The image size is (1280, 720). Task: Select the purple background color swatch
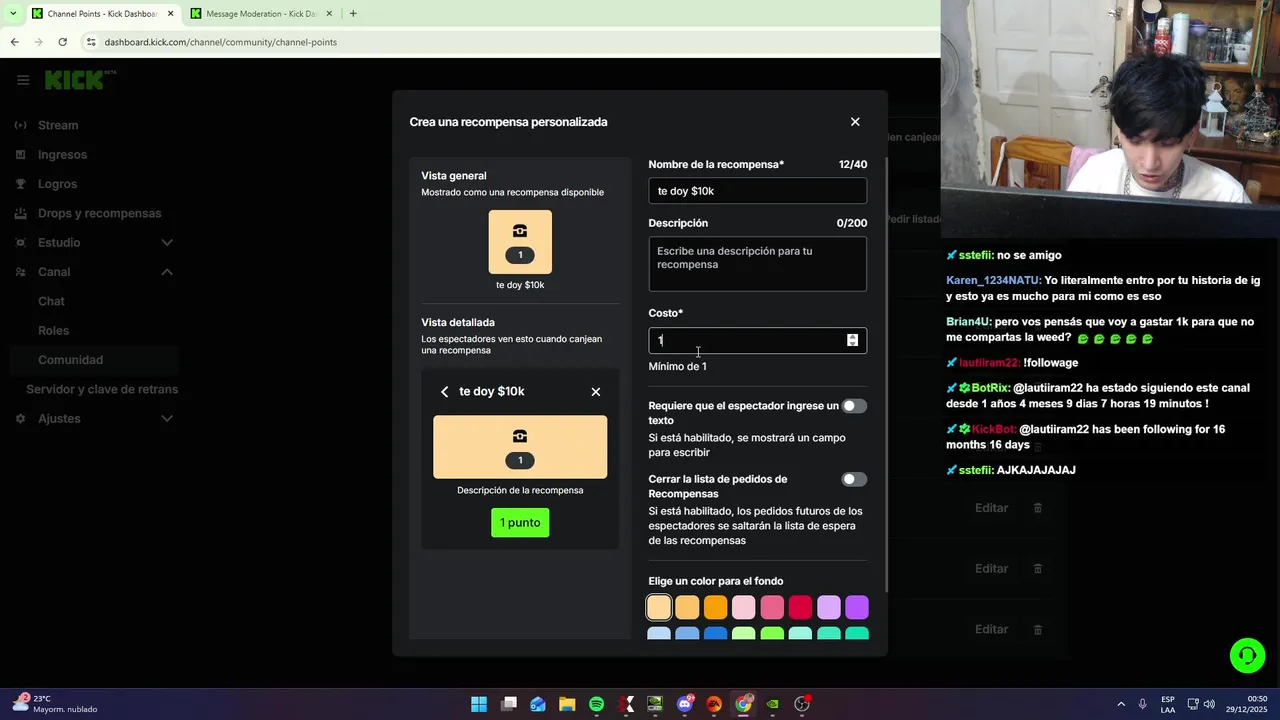click(x=857, y=607)
